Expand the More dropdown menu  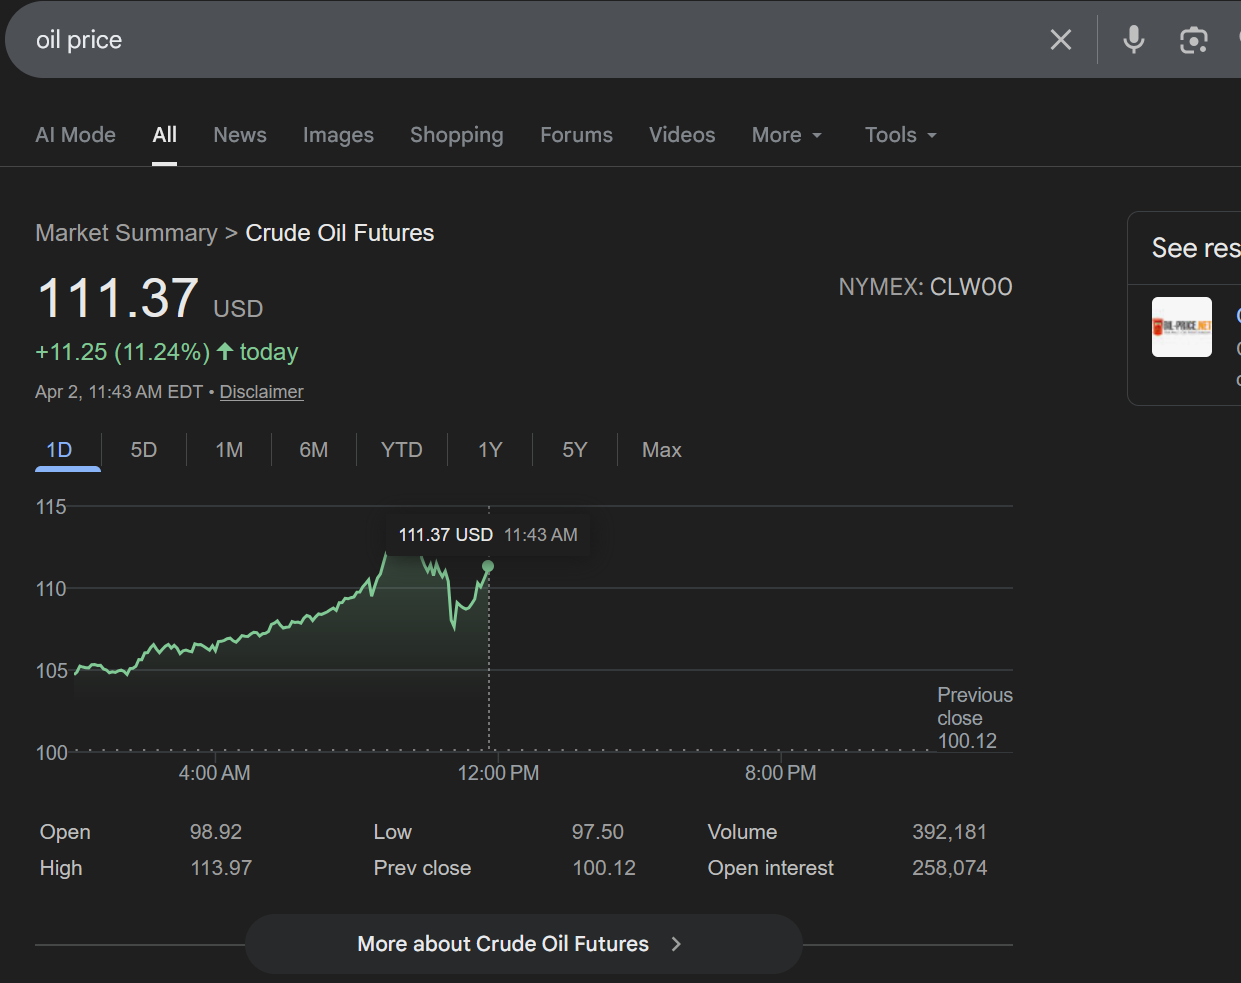coord(787,135)
